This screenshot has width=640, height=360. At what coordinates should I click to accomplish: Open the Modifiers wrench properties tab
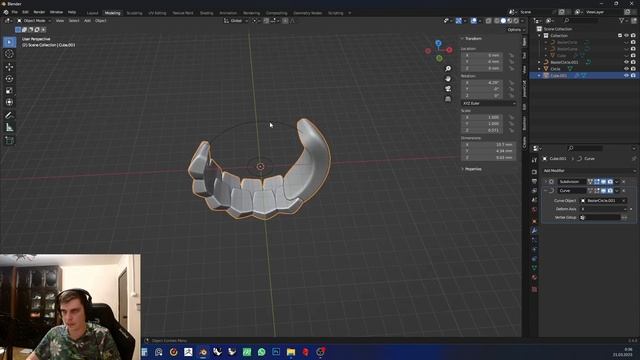click(534, 231)
